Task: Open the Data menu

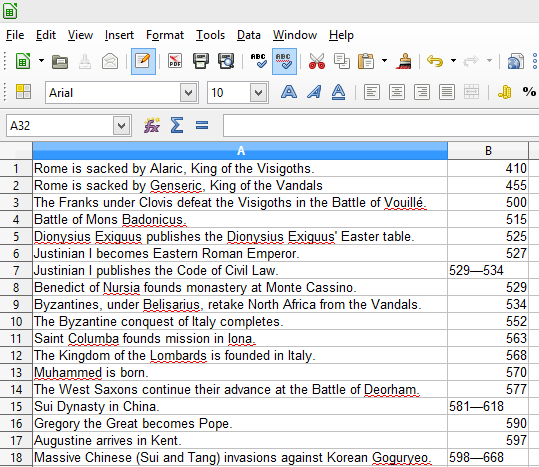Action: (x=249, y=35)
